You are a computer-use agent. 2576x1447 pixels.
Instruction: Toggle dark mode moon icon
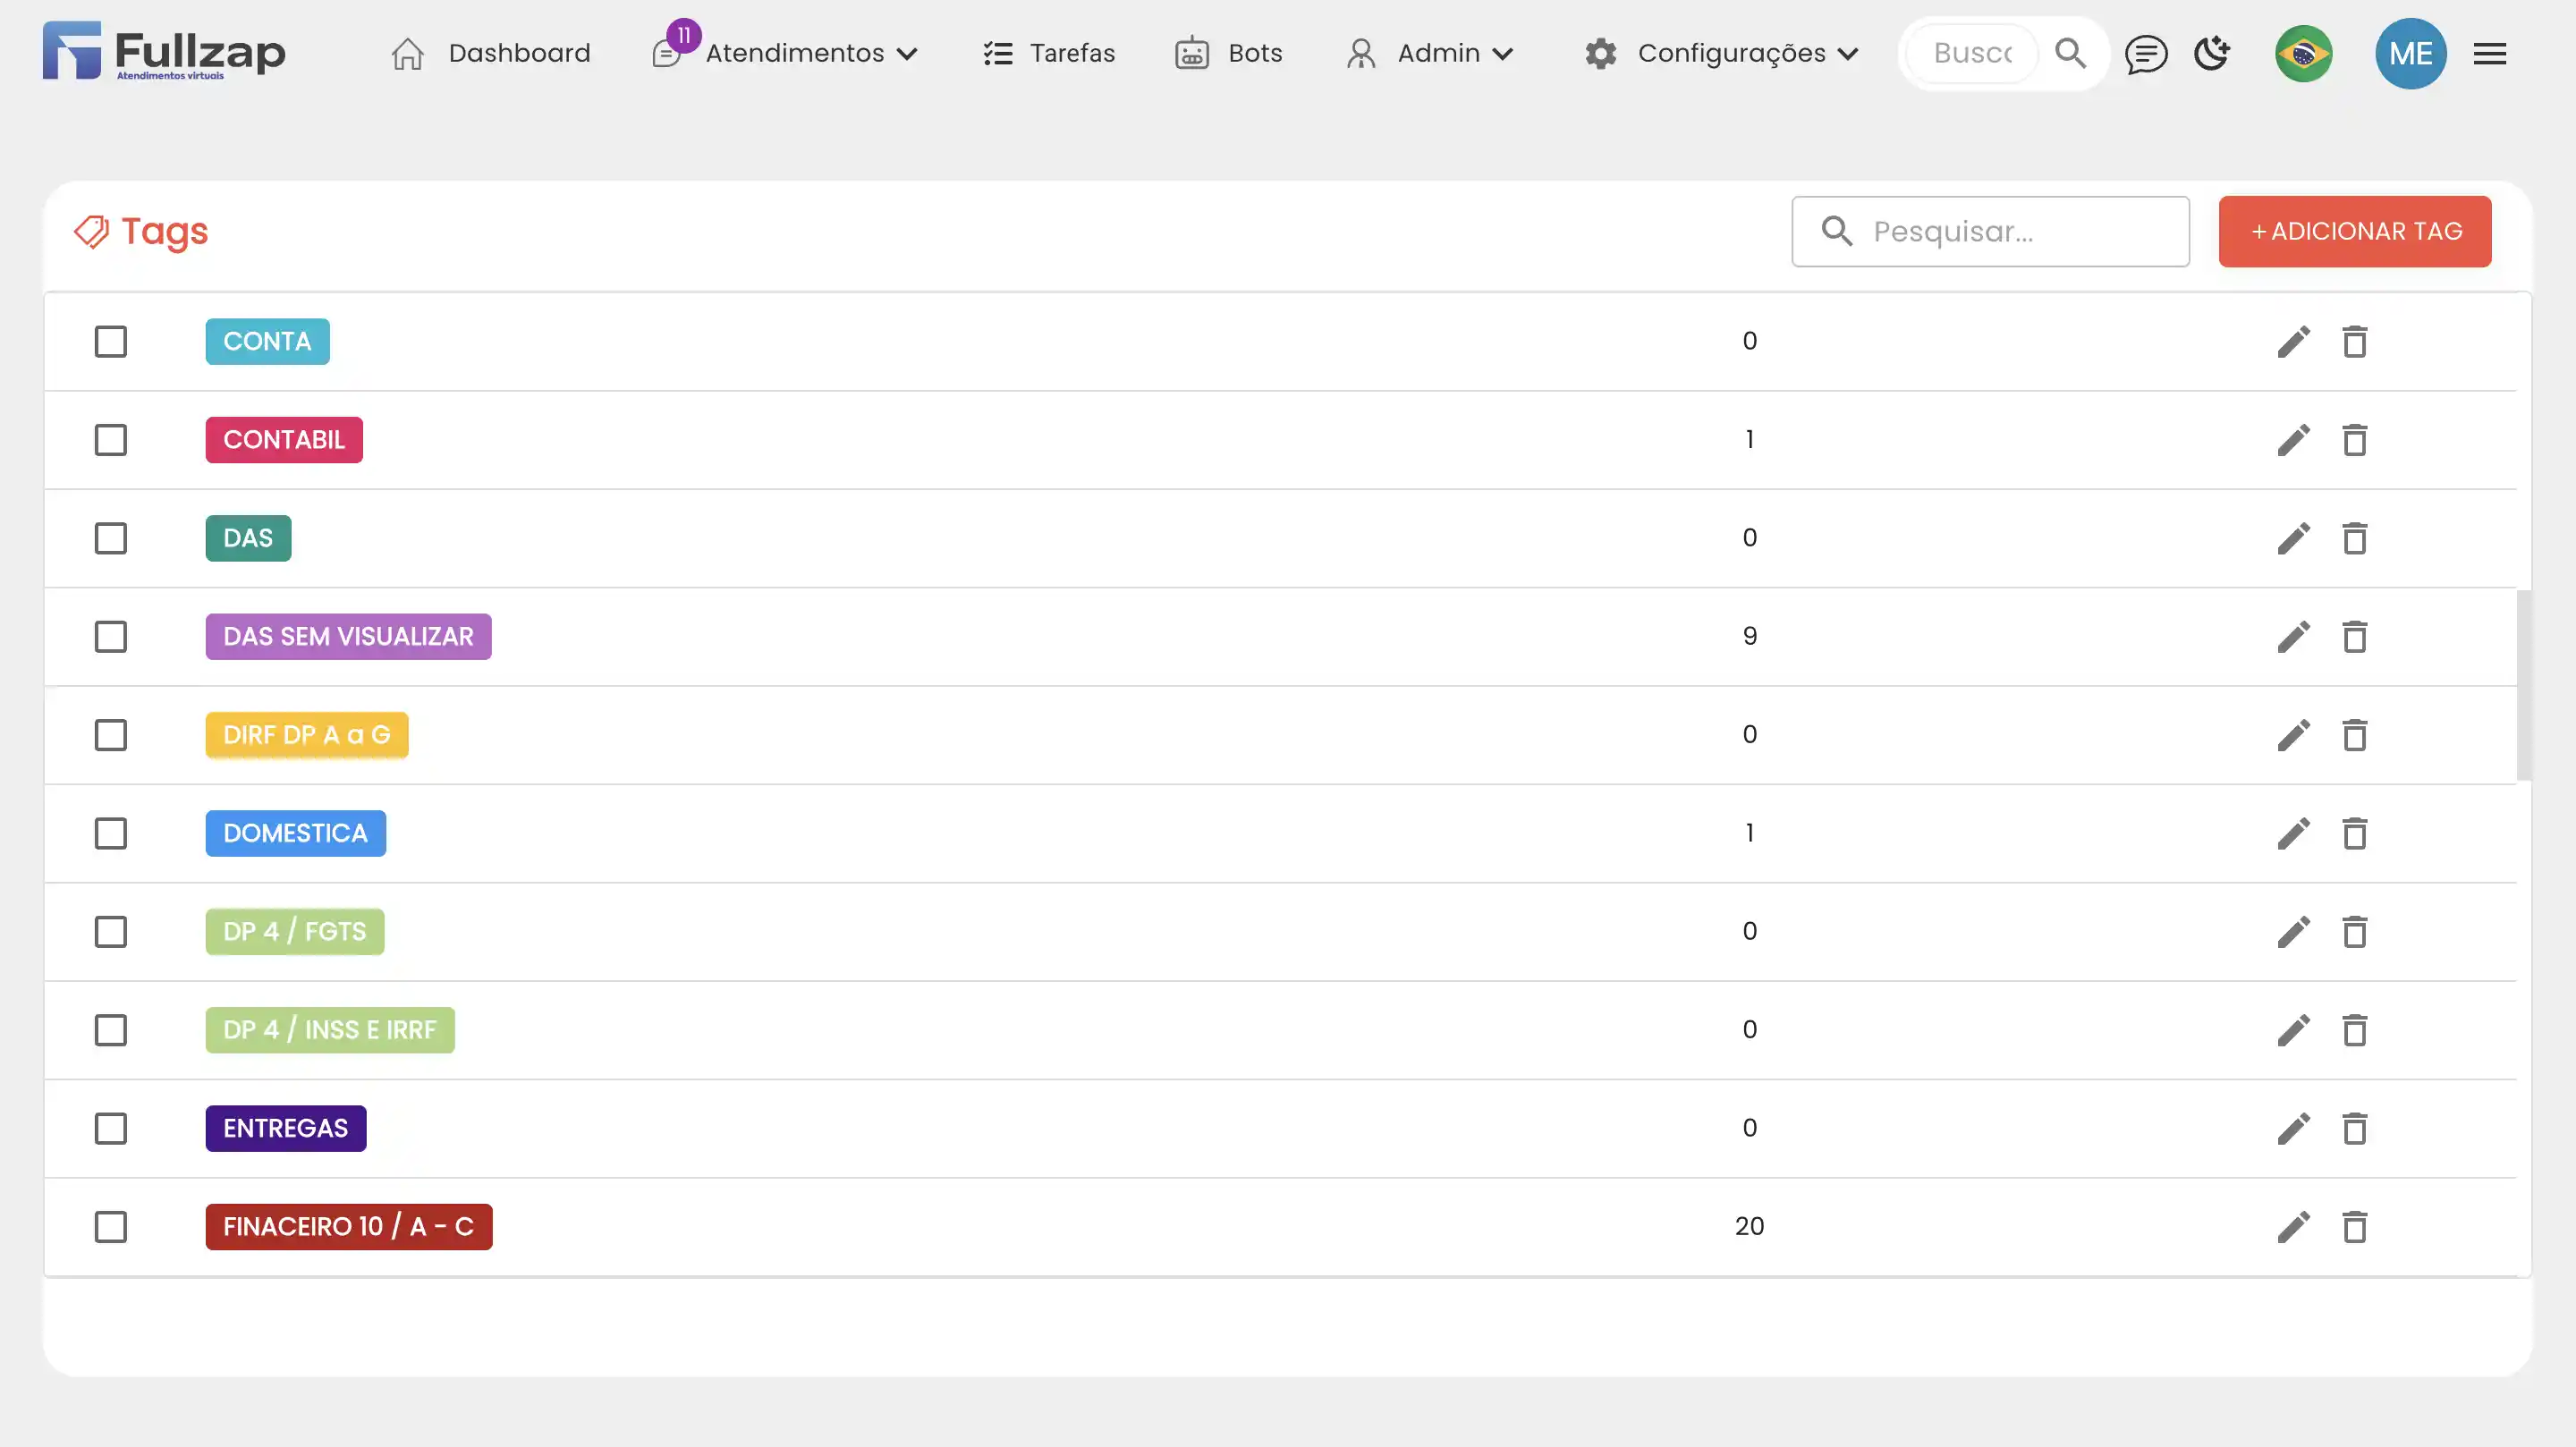(x=2211, y=53)
